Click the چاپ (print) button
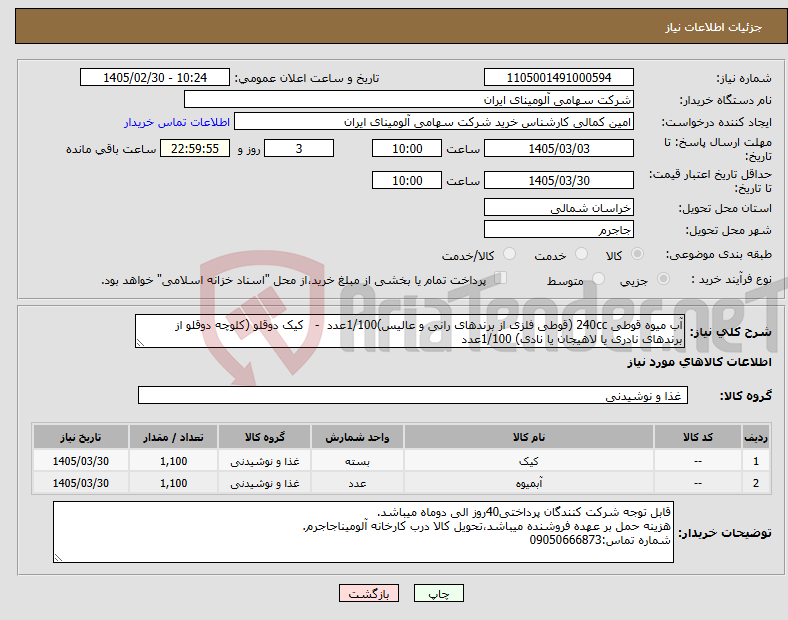 [x=438, y=593]
